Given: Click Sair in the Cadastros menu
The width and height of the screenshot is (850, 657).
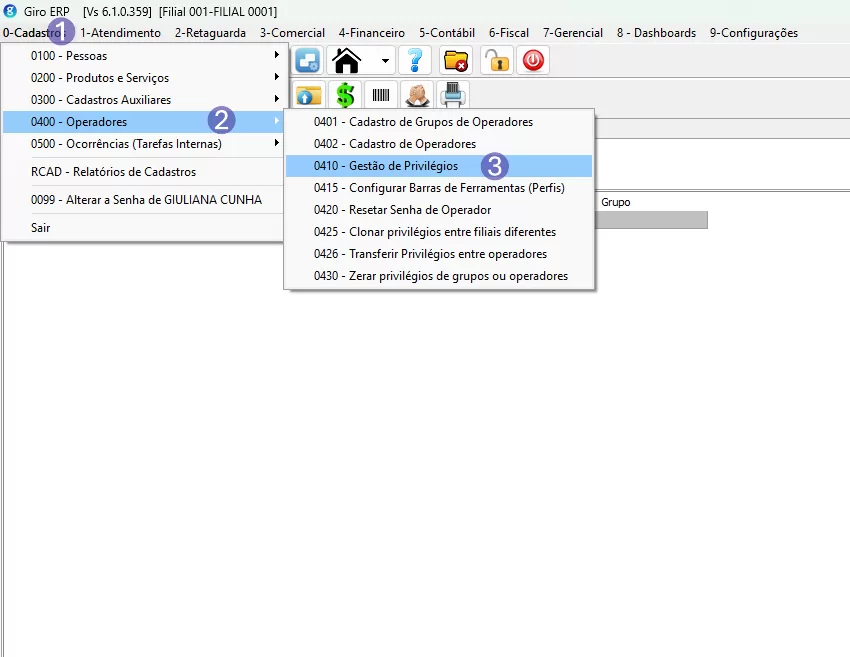Looking at the screenshot, I should 41,228.
